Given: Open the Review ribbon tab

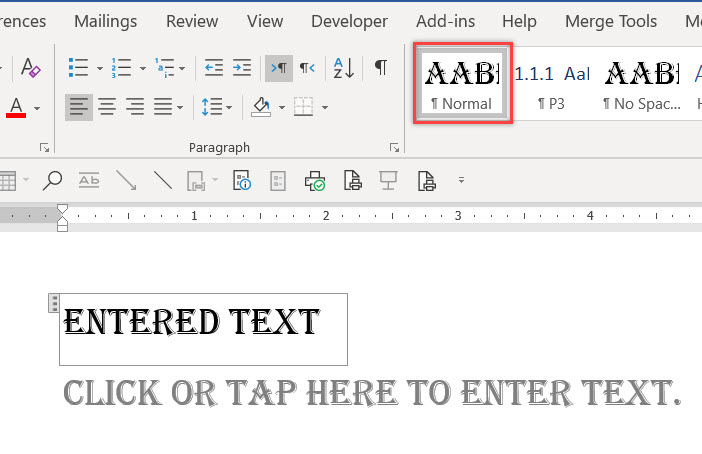Looking at the screenshot, I should tap(192, 21).
